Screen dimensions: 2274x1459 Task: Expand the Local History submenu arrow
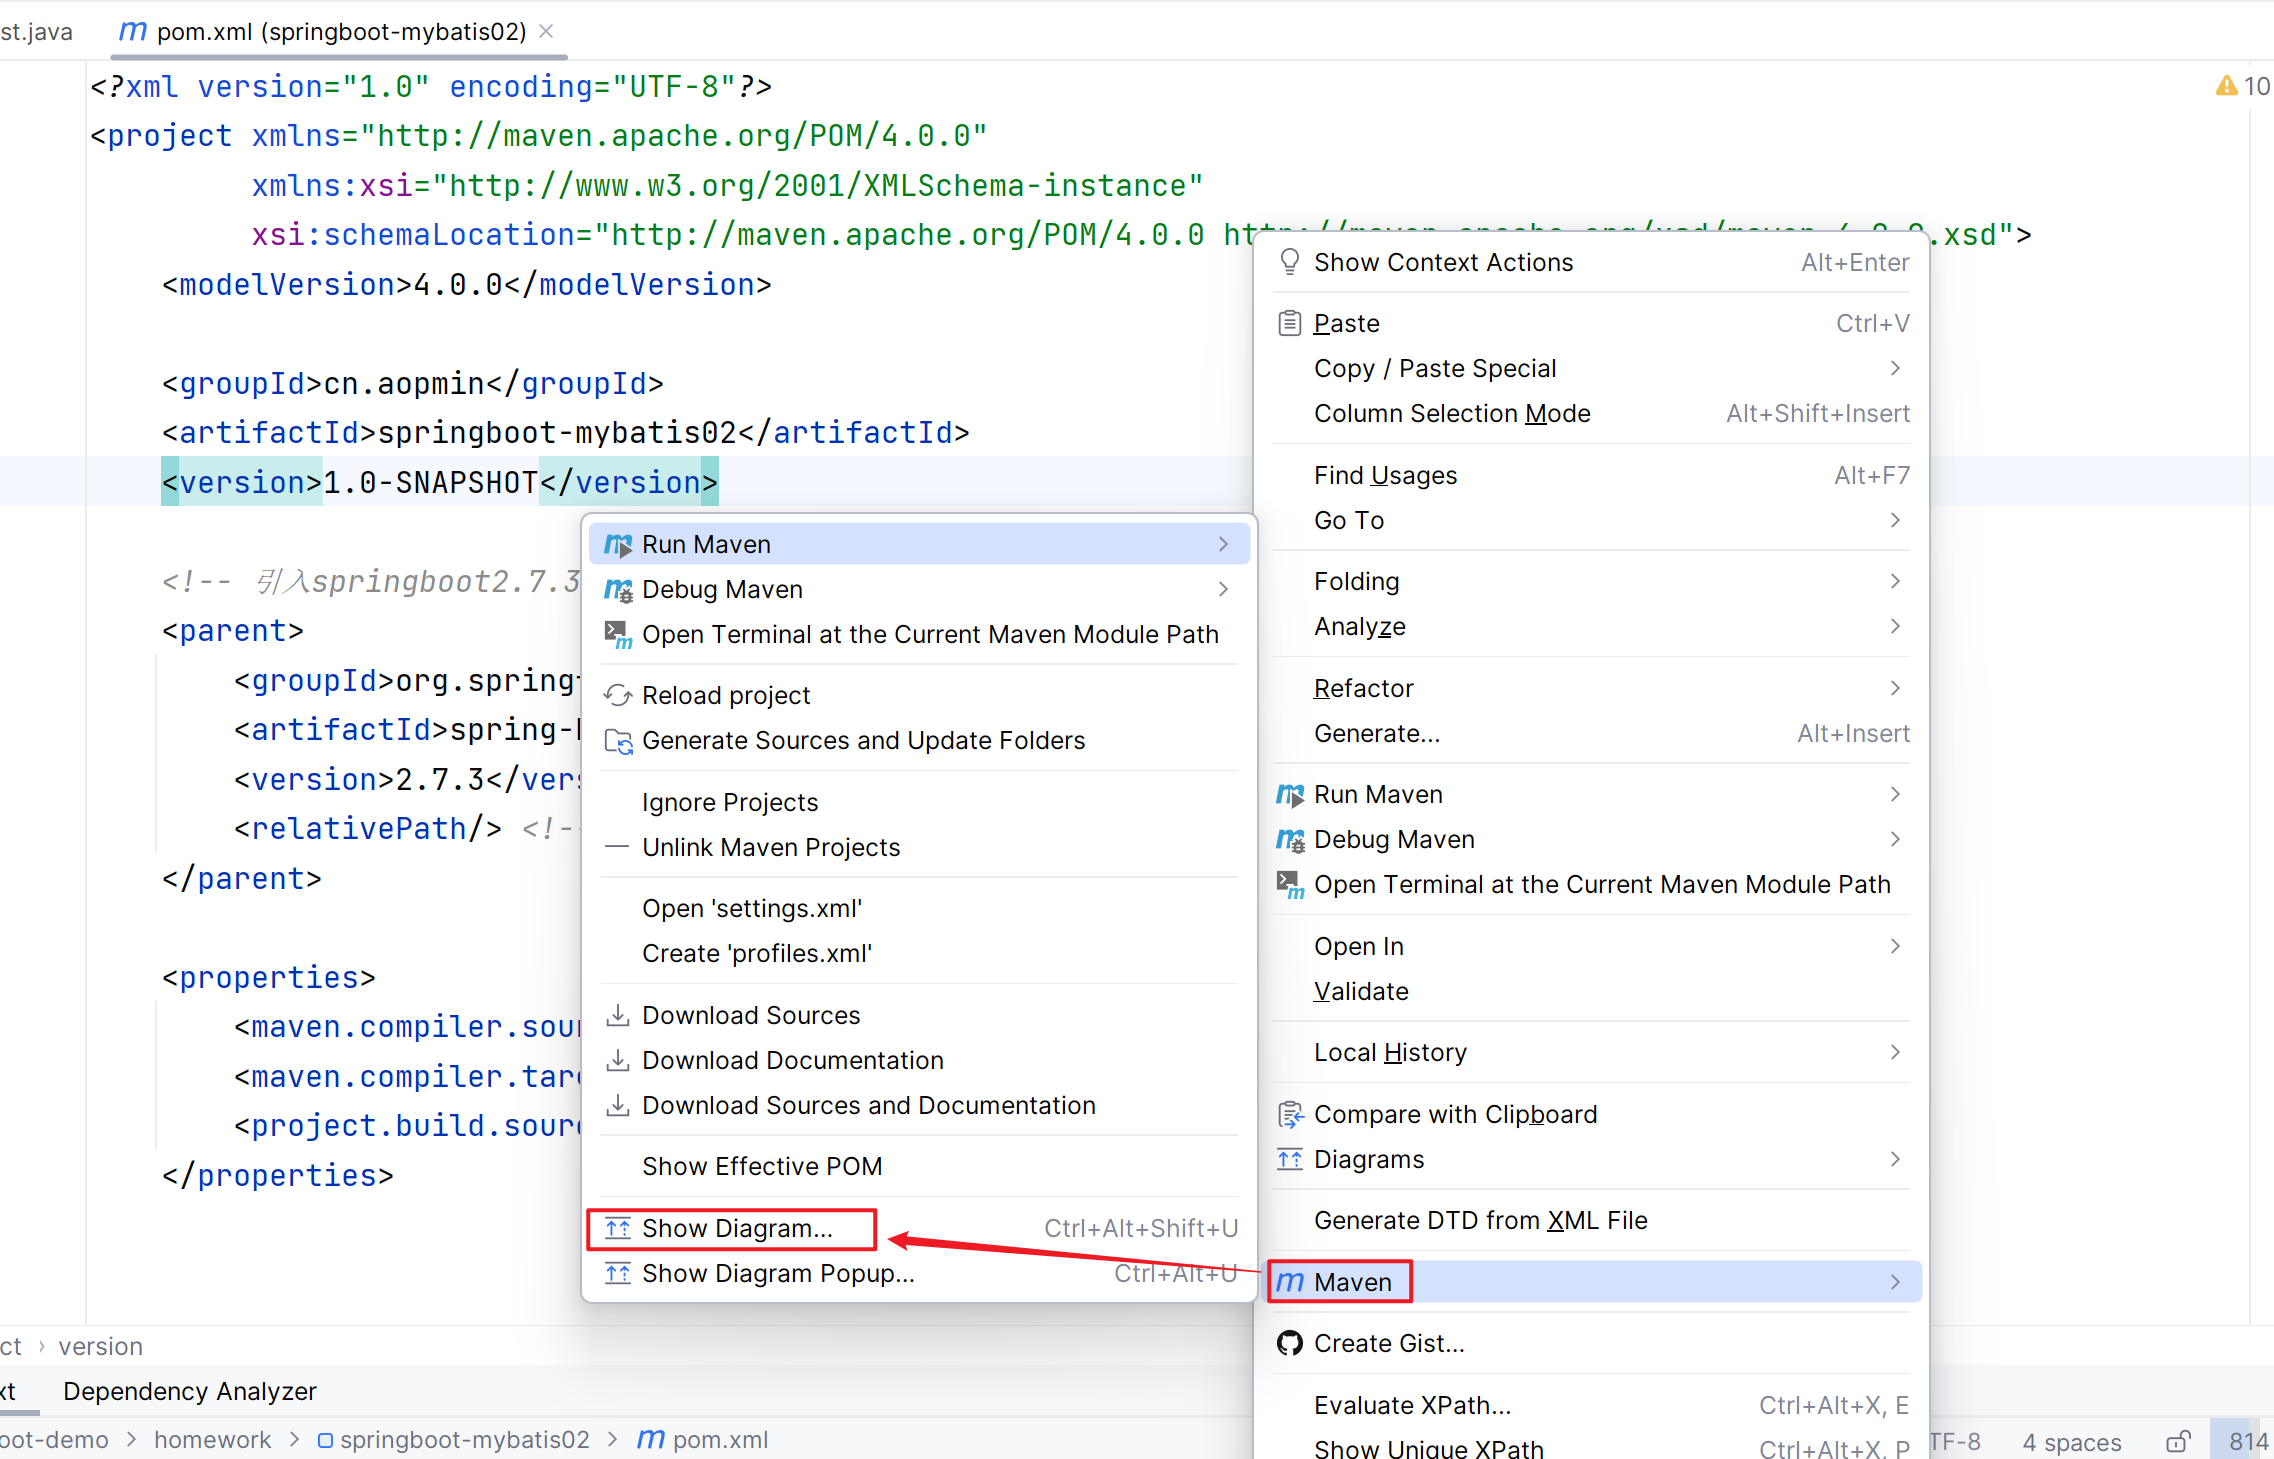[1895, 1053]
